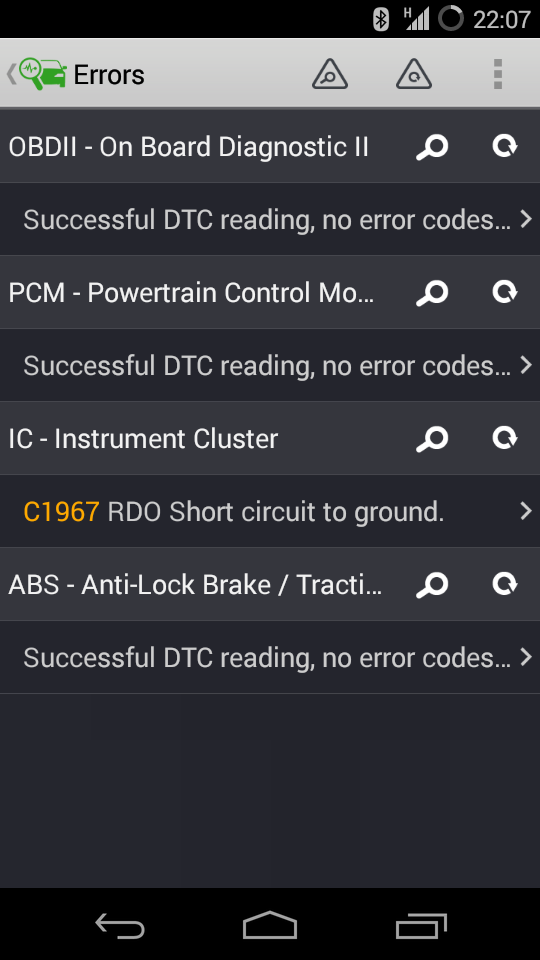Open C1967 RDO short circuit error details

click(270, 511)
